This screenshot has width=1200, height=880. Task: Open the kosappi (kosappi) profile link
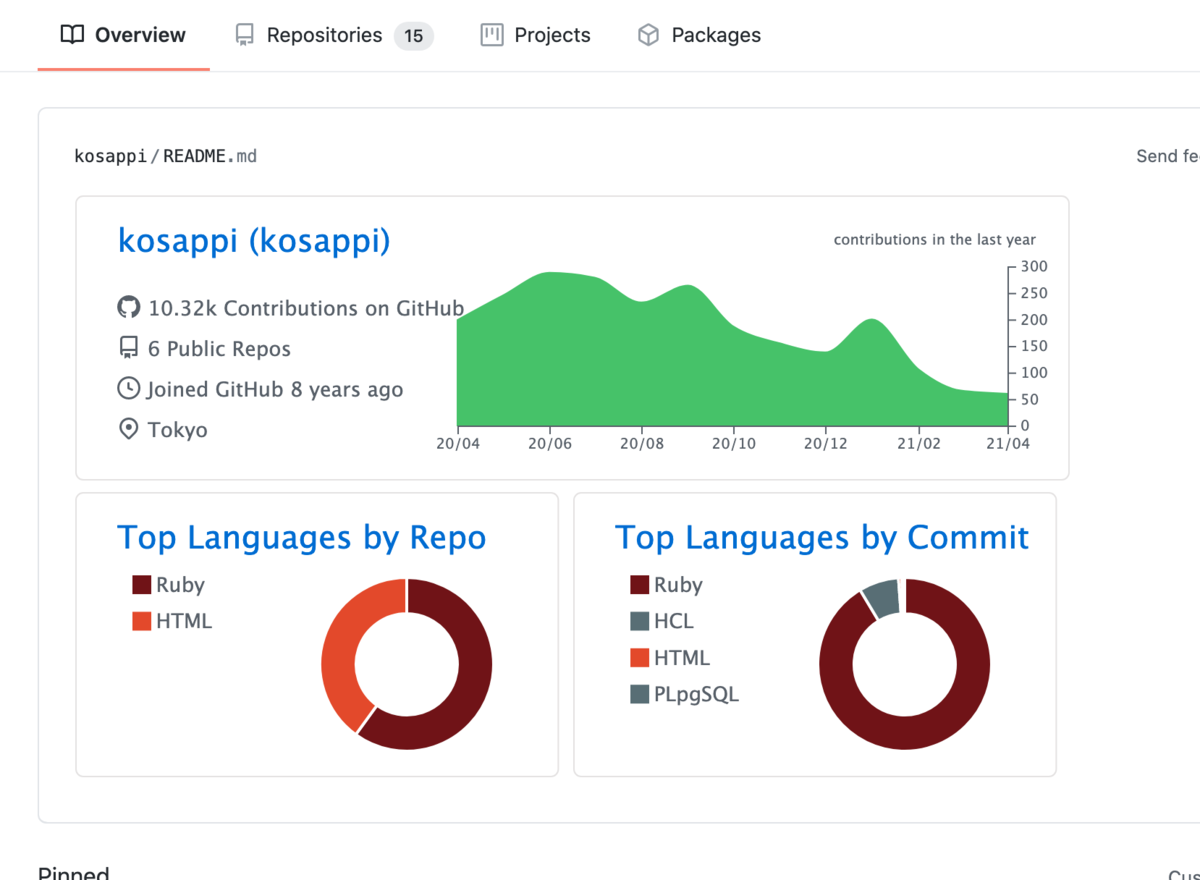pos(253,240)
